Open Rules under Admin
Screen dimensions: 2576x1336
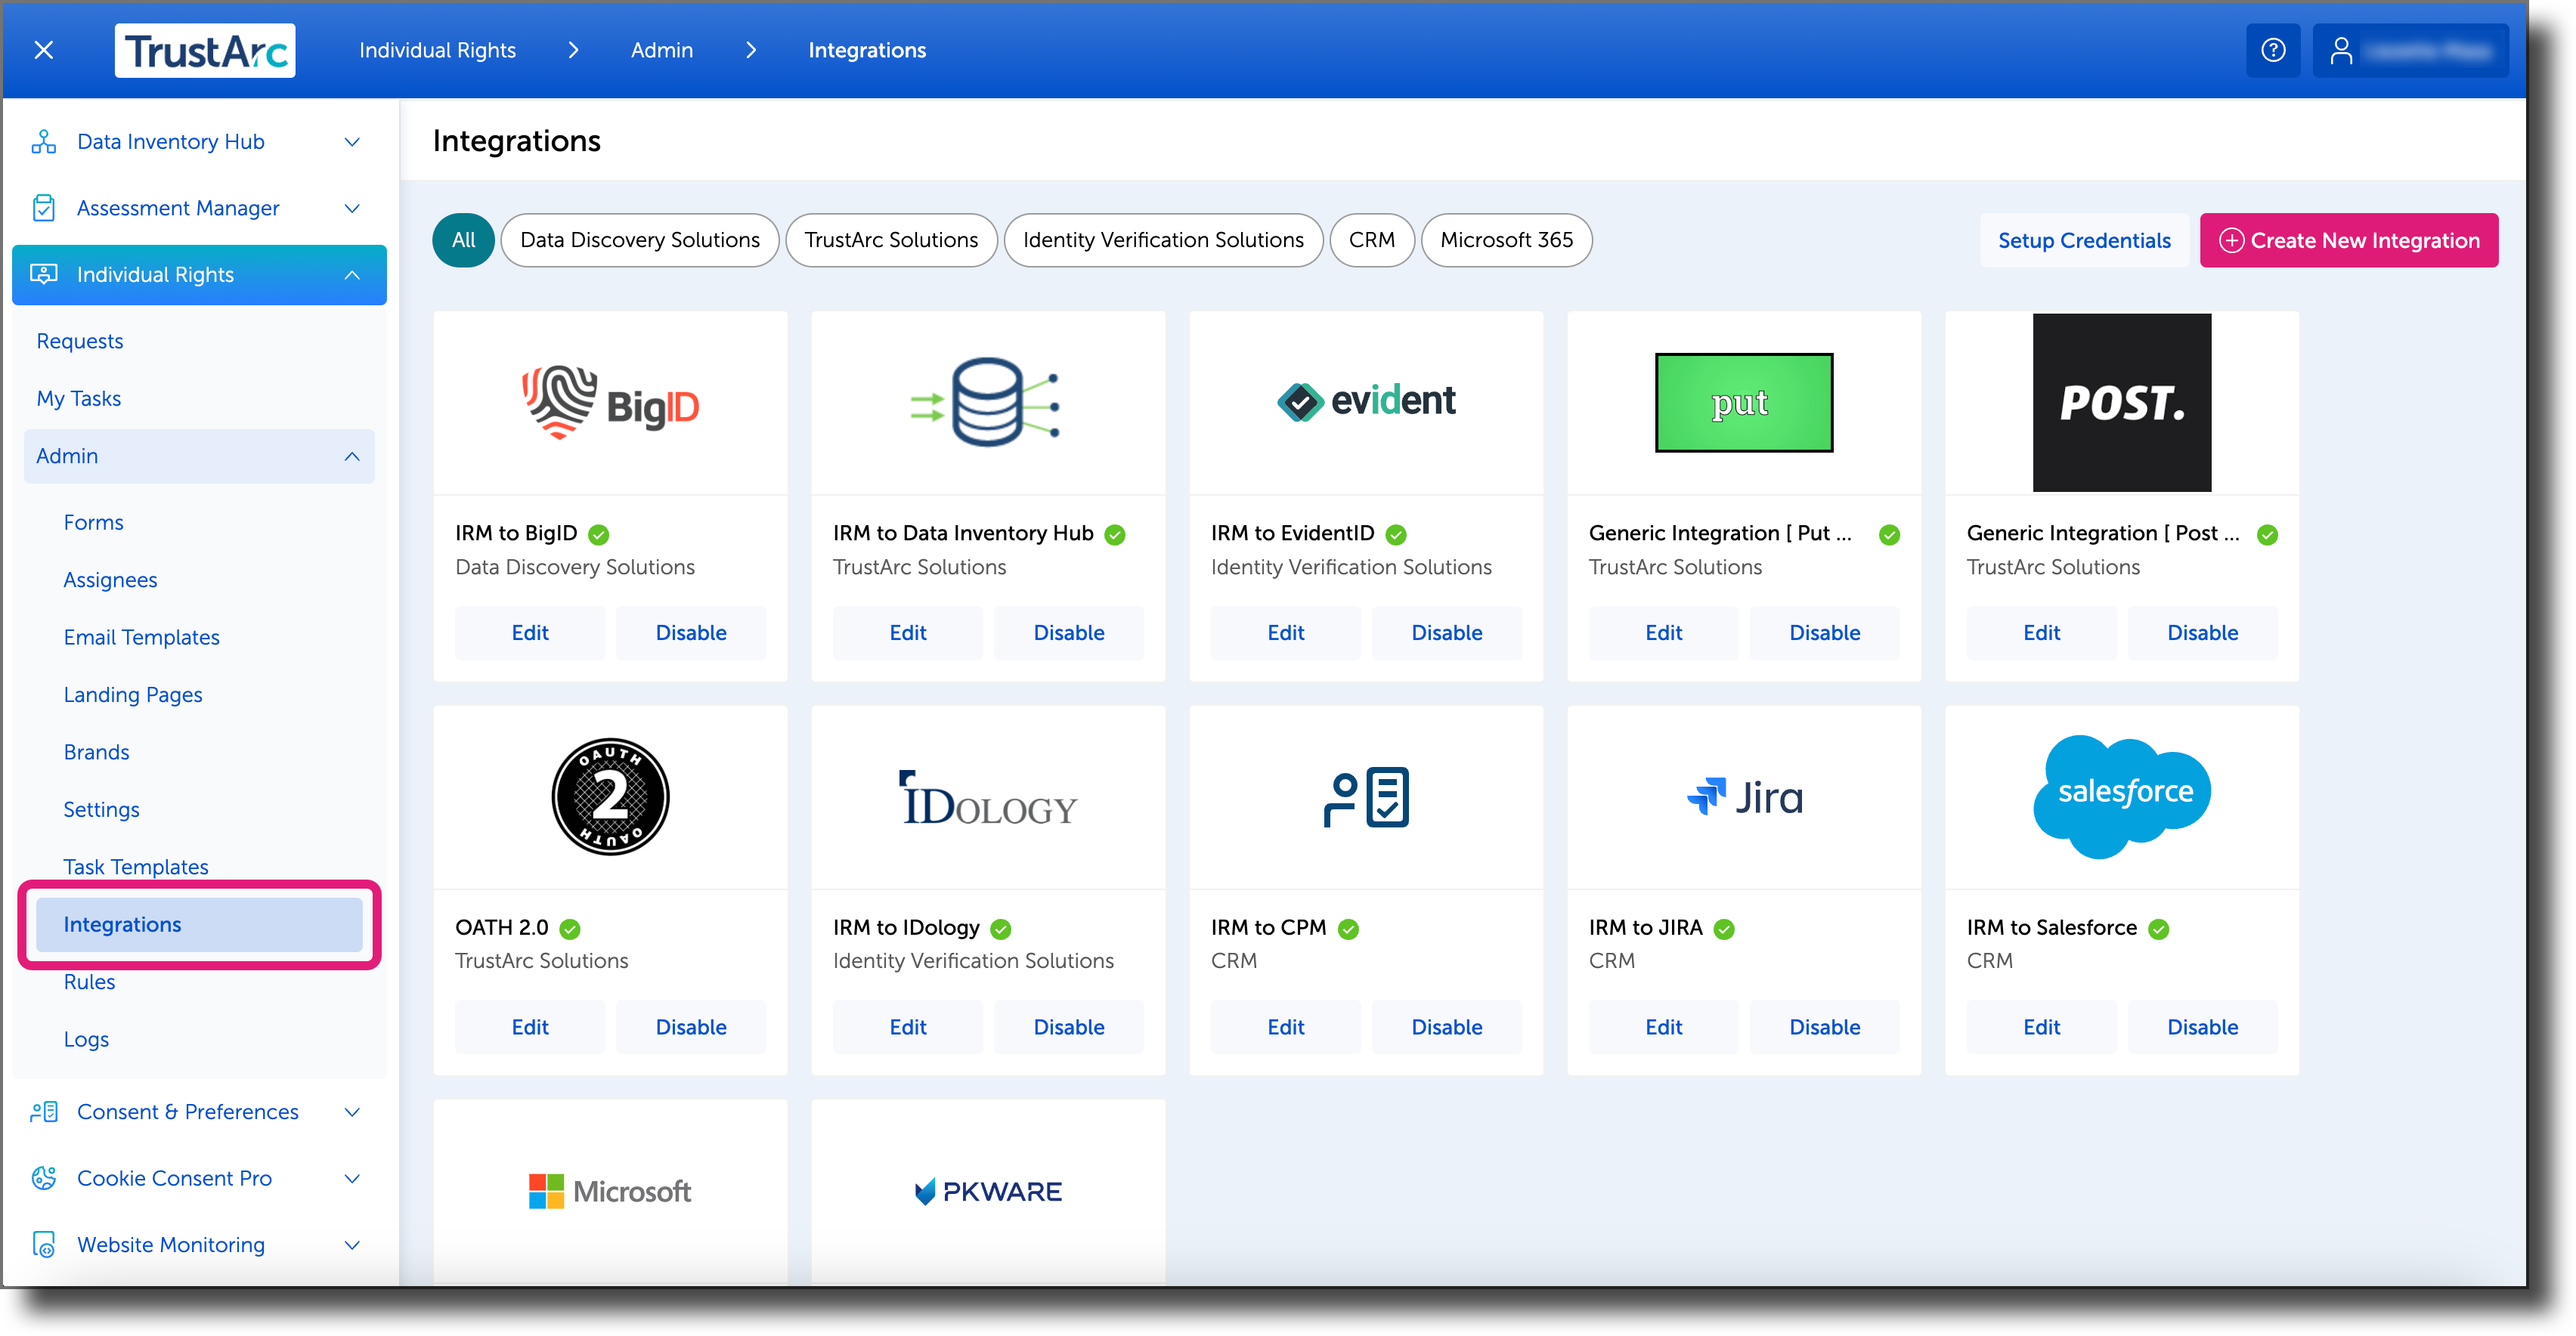pyautogui.click(x=89, y=982)
